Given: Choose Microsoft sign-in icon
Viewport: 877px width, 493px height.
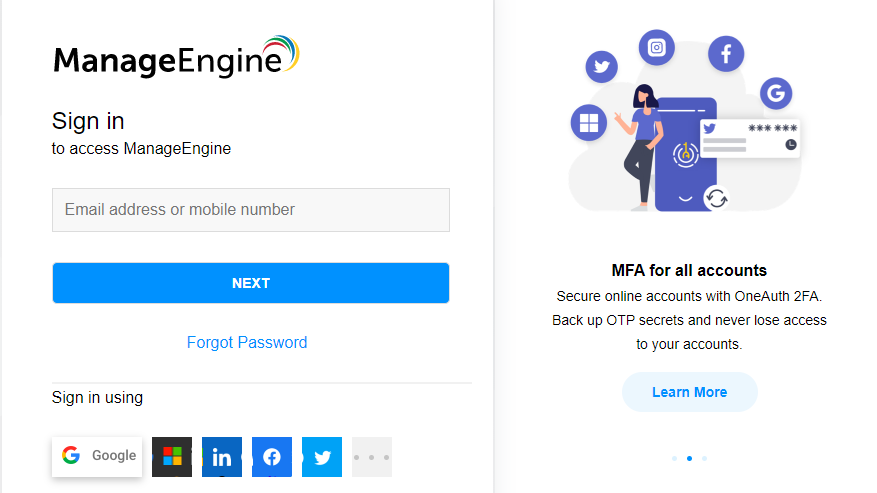Looking at the screenshot, I should (172, 457).
